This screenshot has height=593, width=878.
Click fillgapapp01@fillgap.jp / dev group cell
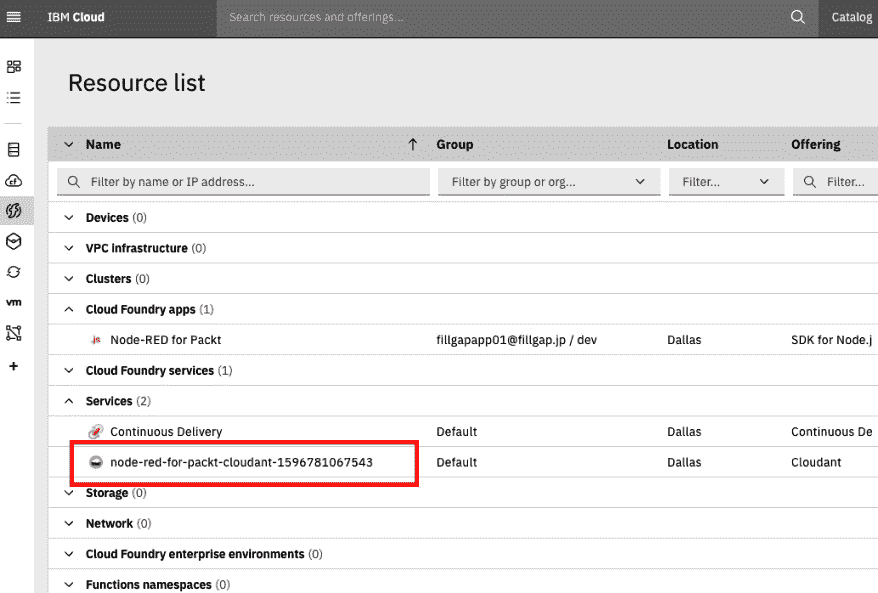point(516,340)
